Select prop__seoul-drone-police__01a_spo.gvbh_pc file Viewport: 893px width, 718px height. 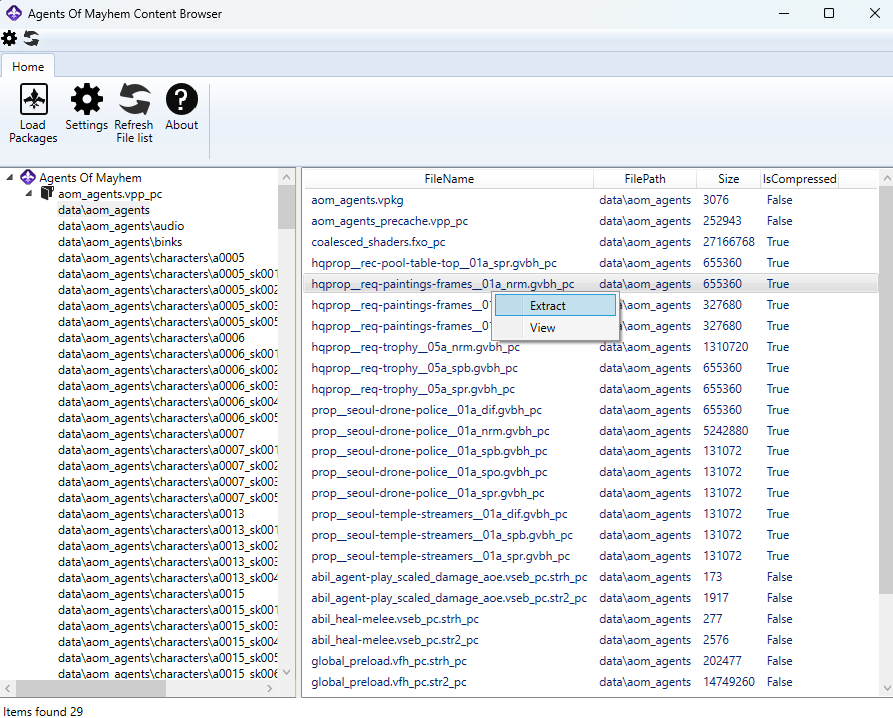pos(591,472)
